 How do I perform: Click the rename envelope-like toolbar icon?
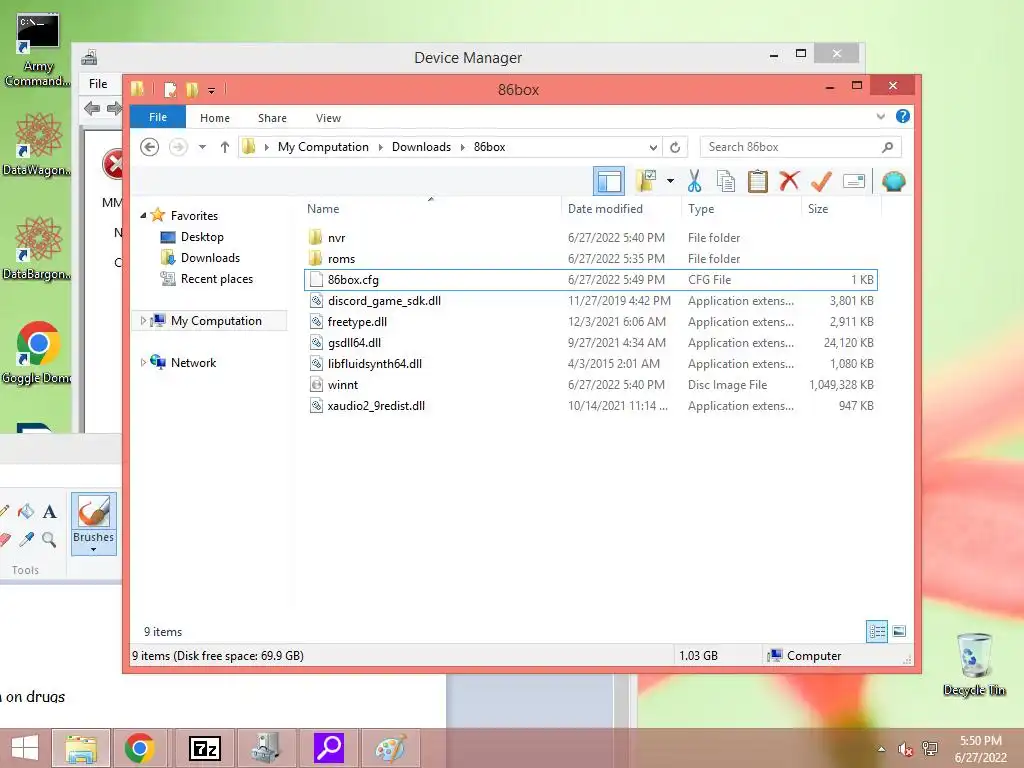(x=854, y=181)
